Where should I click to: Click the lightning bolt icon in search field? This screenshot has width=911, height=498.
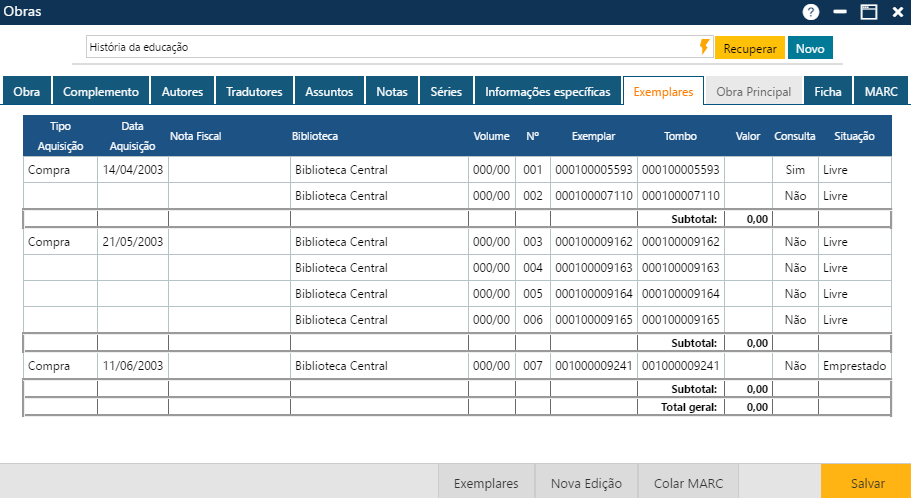point(704,47)
